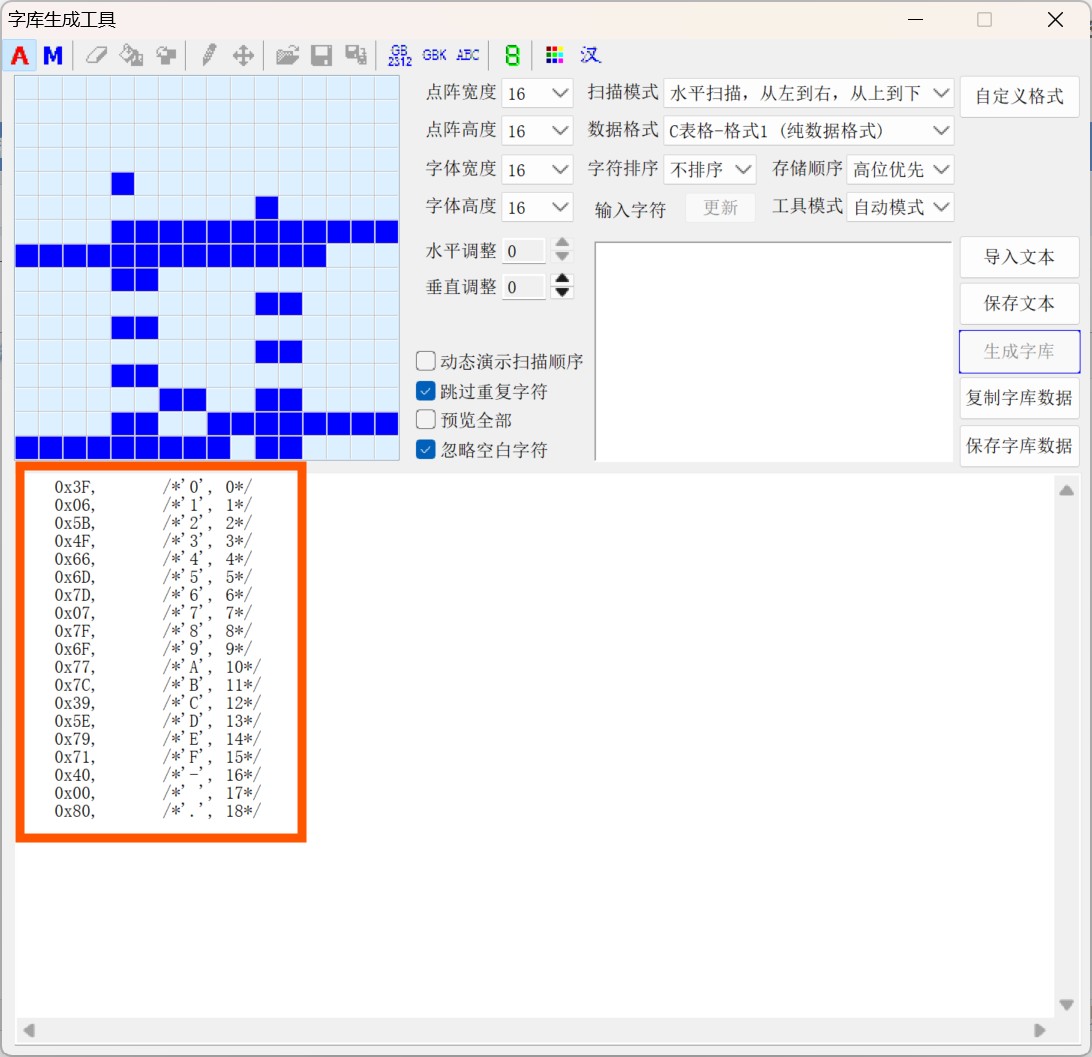Open the 点阵宽度 dropdown
The width and height of the screenshot is (1092, 1057).
[x=537, y=93]
